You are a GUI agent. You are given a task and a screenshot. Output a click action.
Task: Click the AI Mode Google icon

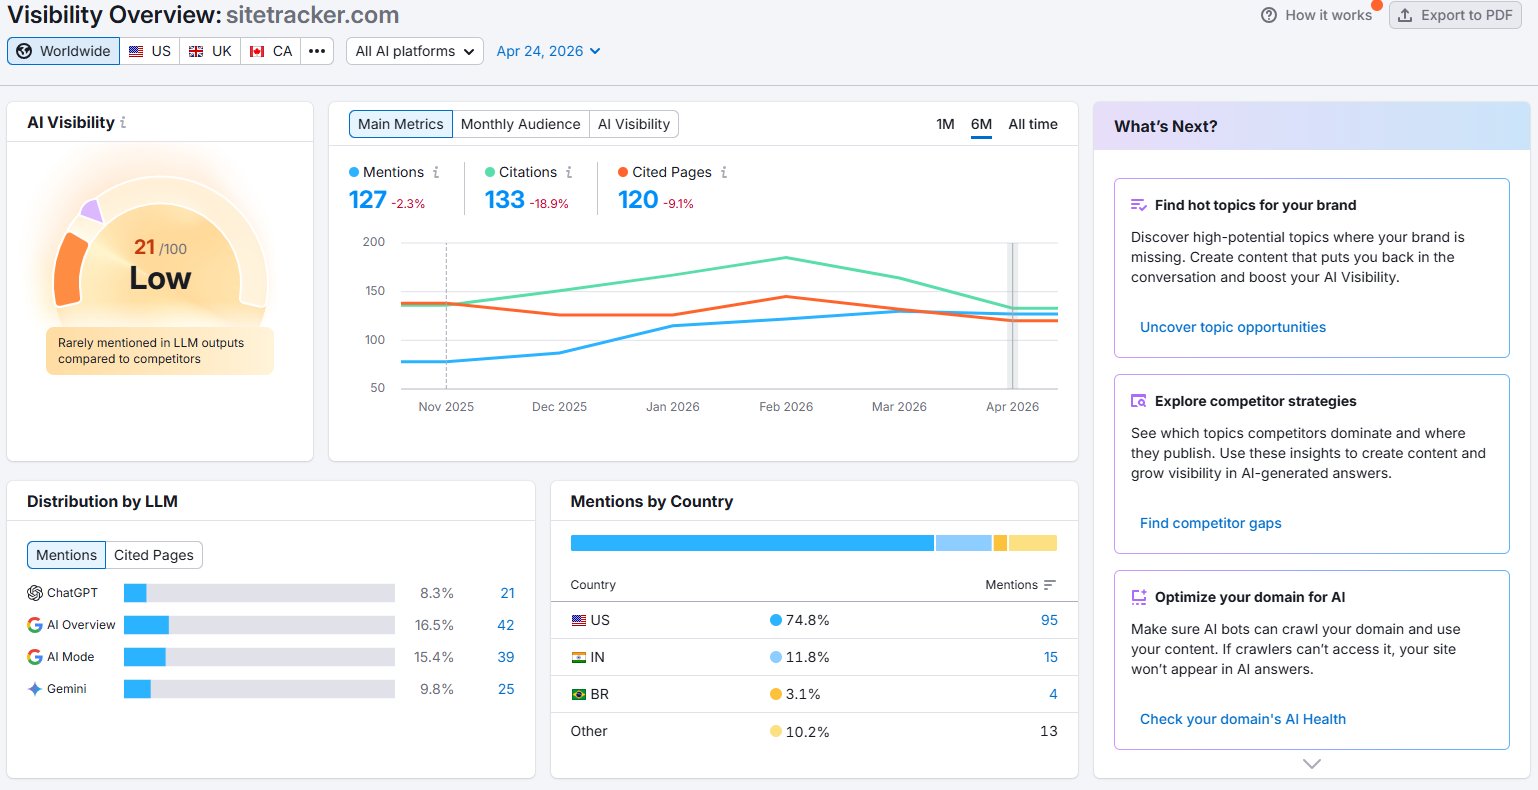[35, 657]
